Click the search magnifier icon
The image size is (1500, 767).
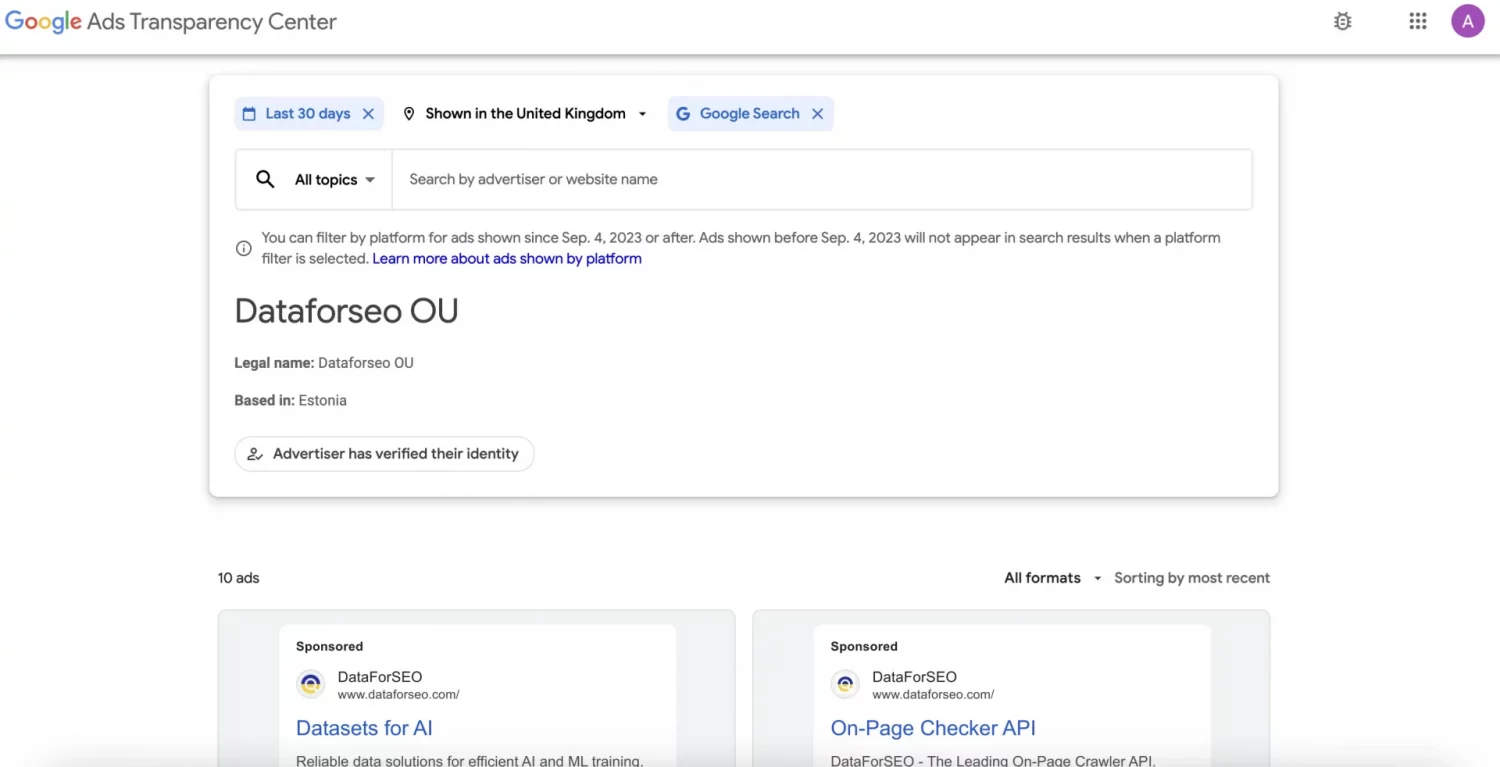(265, 179)
